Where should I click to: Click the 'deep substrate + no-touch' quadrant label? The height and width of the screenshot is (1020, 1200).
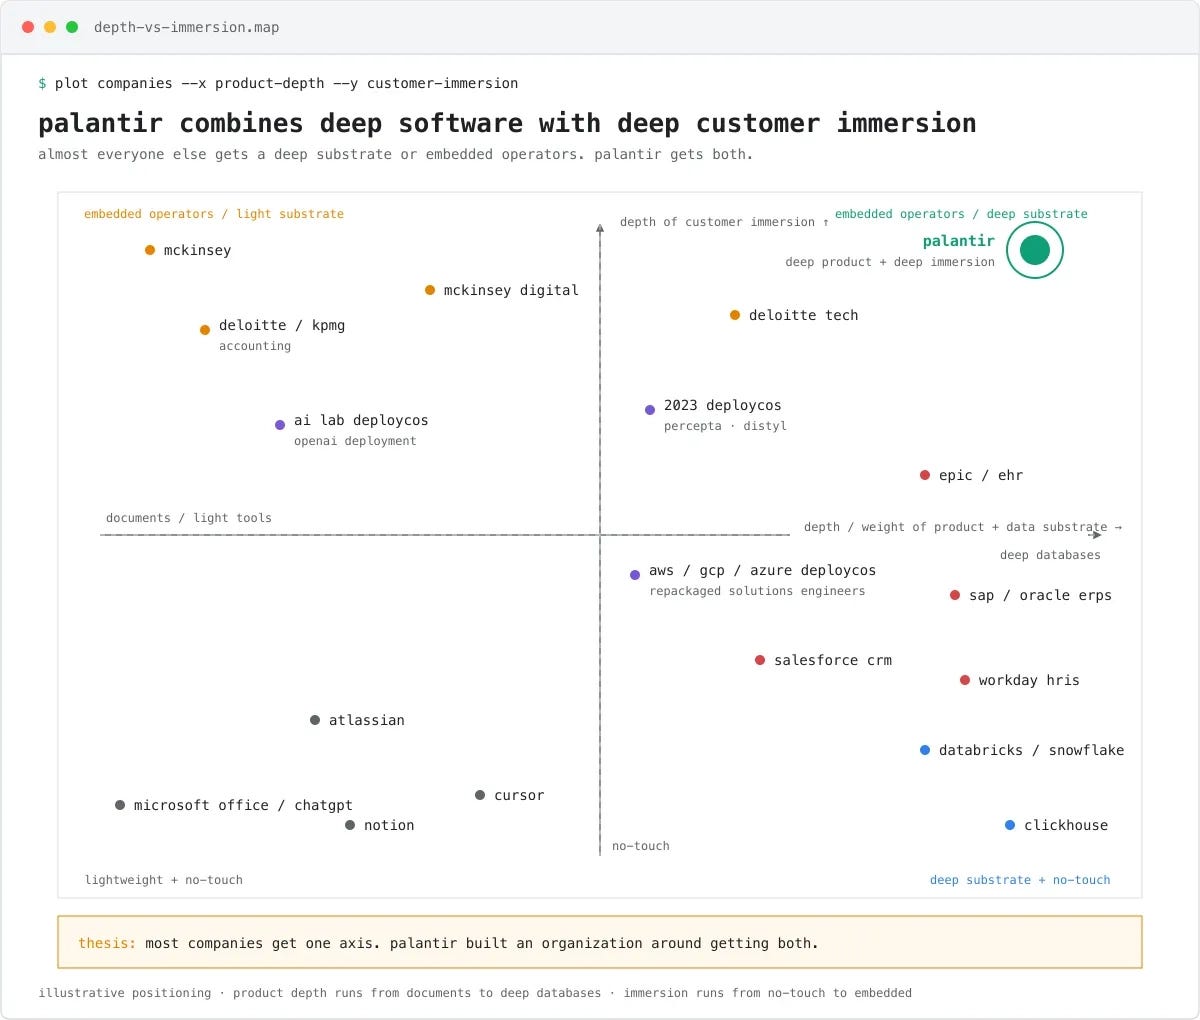pyautogui.click(x=1020, y=880)
